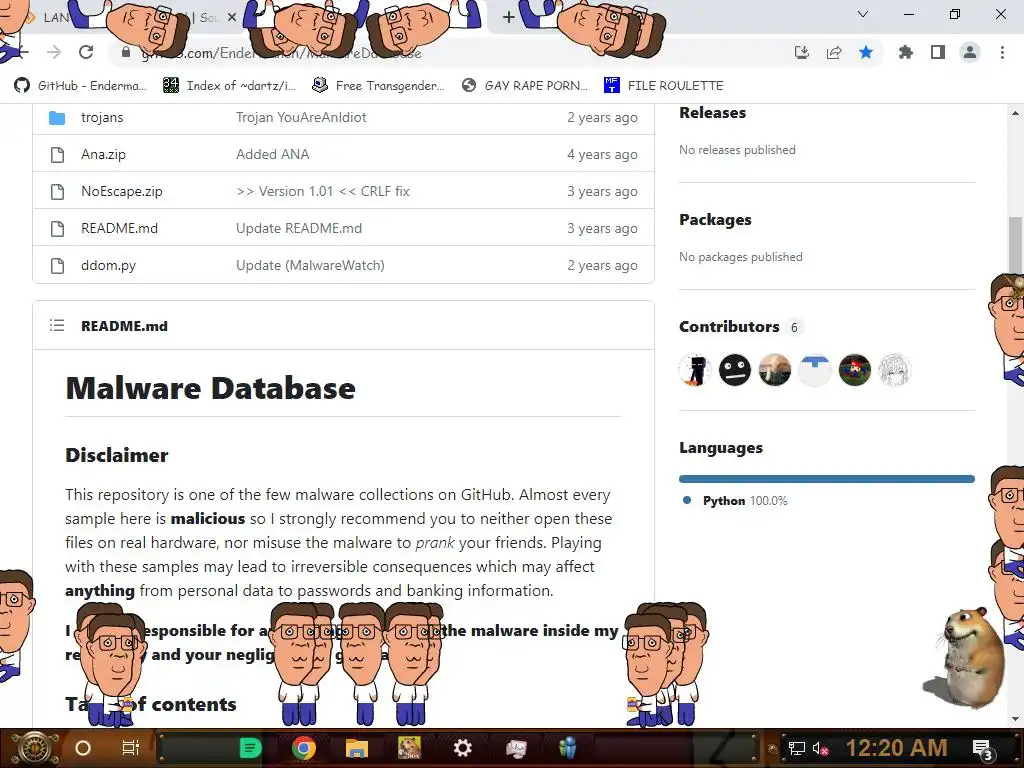Open the green chat app on taskbar
The width and height of the screenshot is (1024, 768).
point(250,748)
